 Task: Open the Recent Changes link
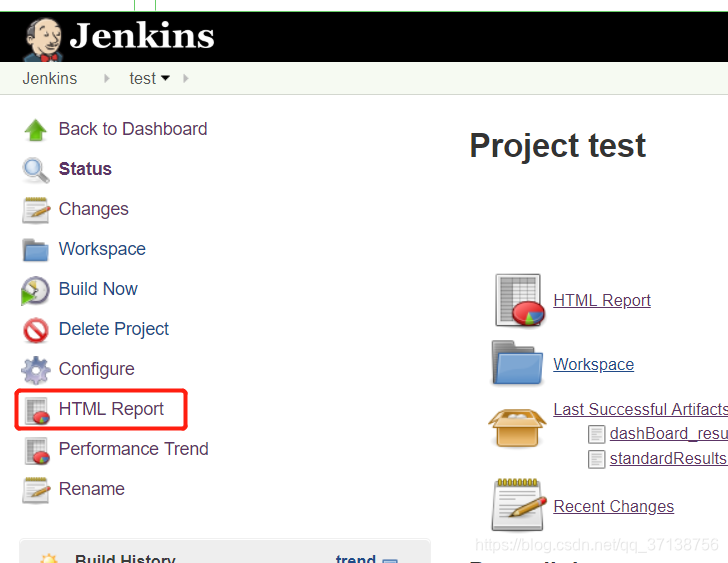coord(613,506)
